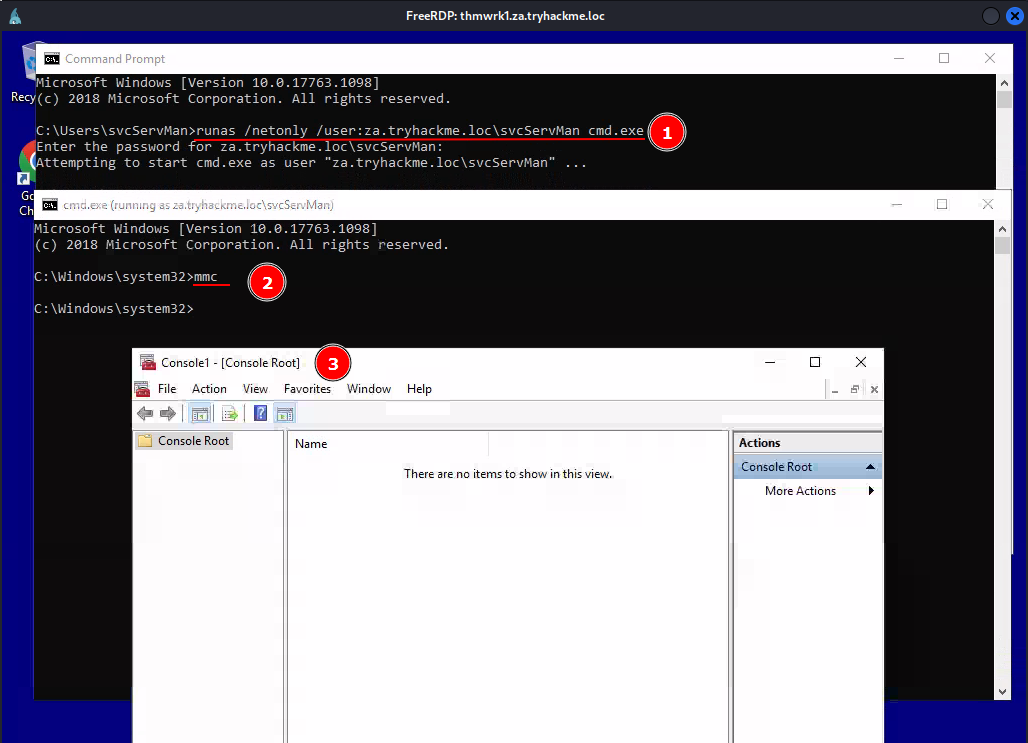Close the inner Console Root child window
The height and width of the screenshot is (743, 1028).
click(x=874, y=390)
